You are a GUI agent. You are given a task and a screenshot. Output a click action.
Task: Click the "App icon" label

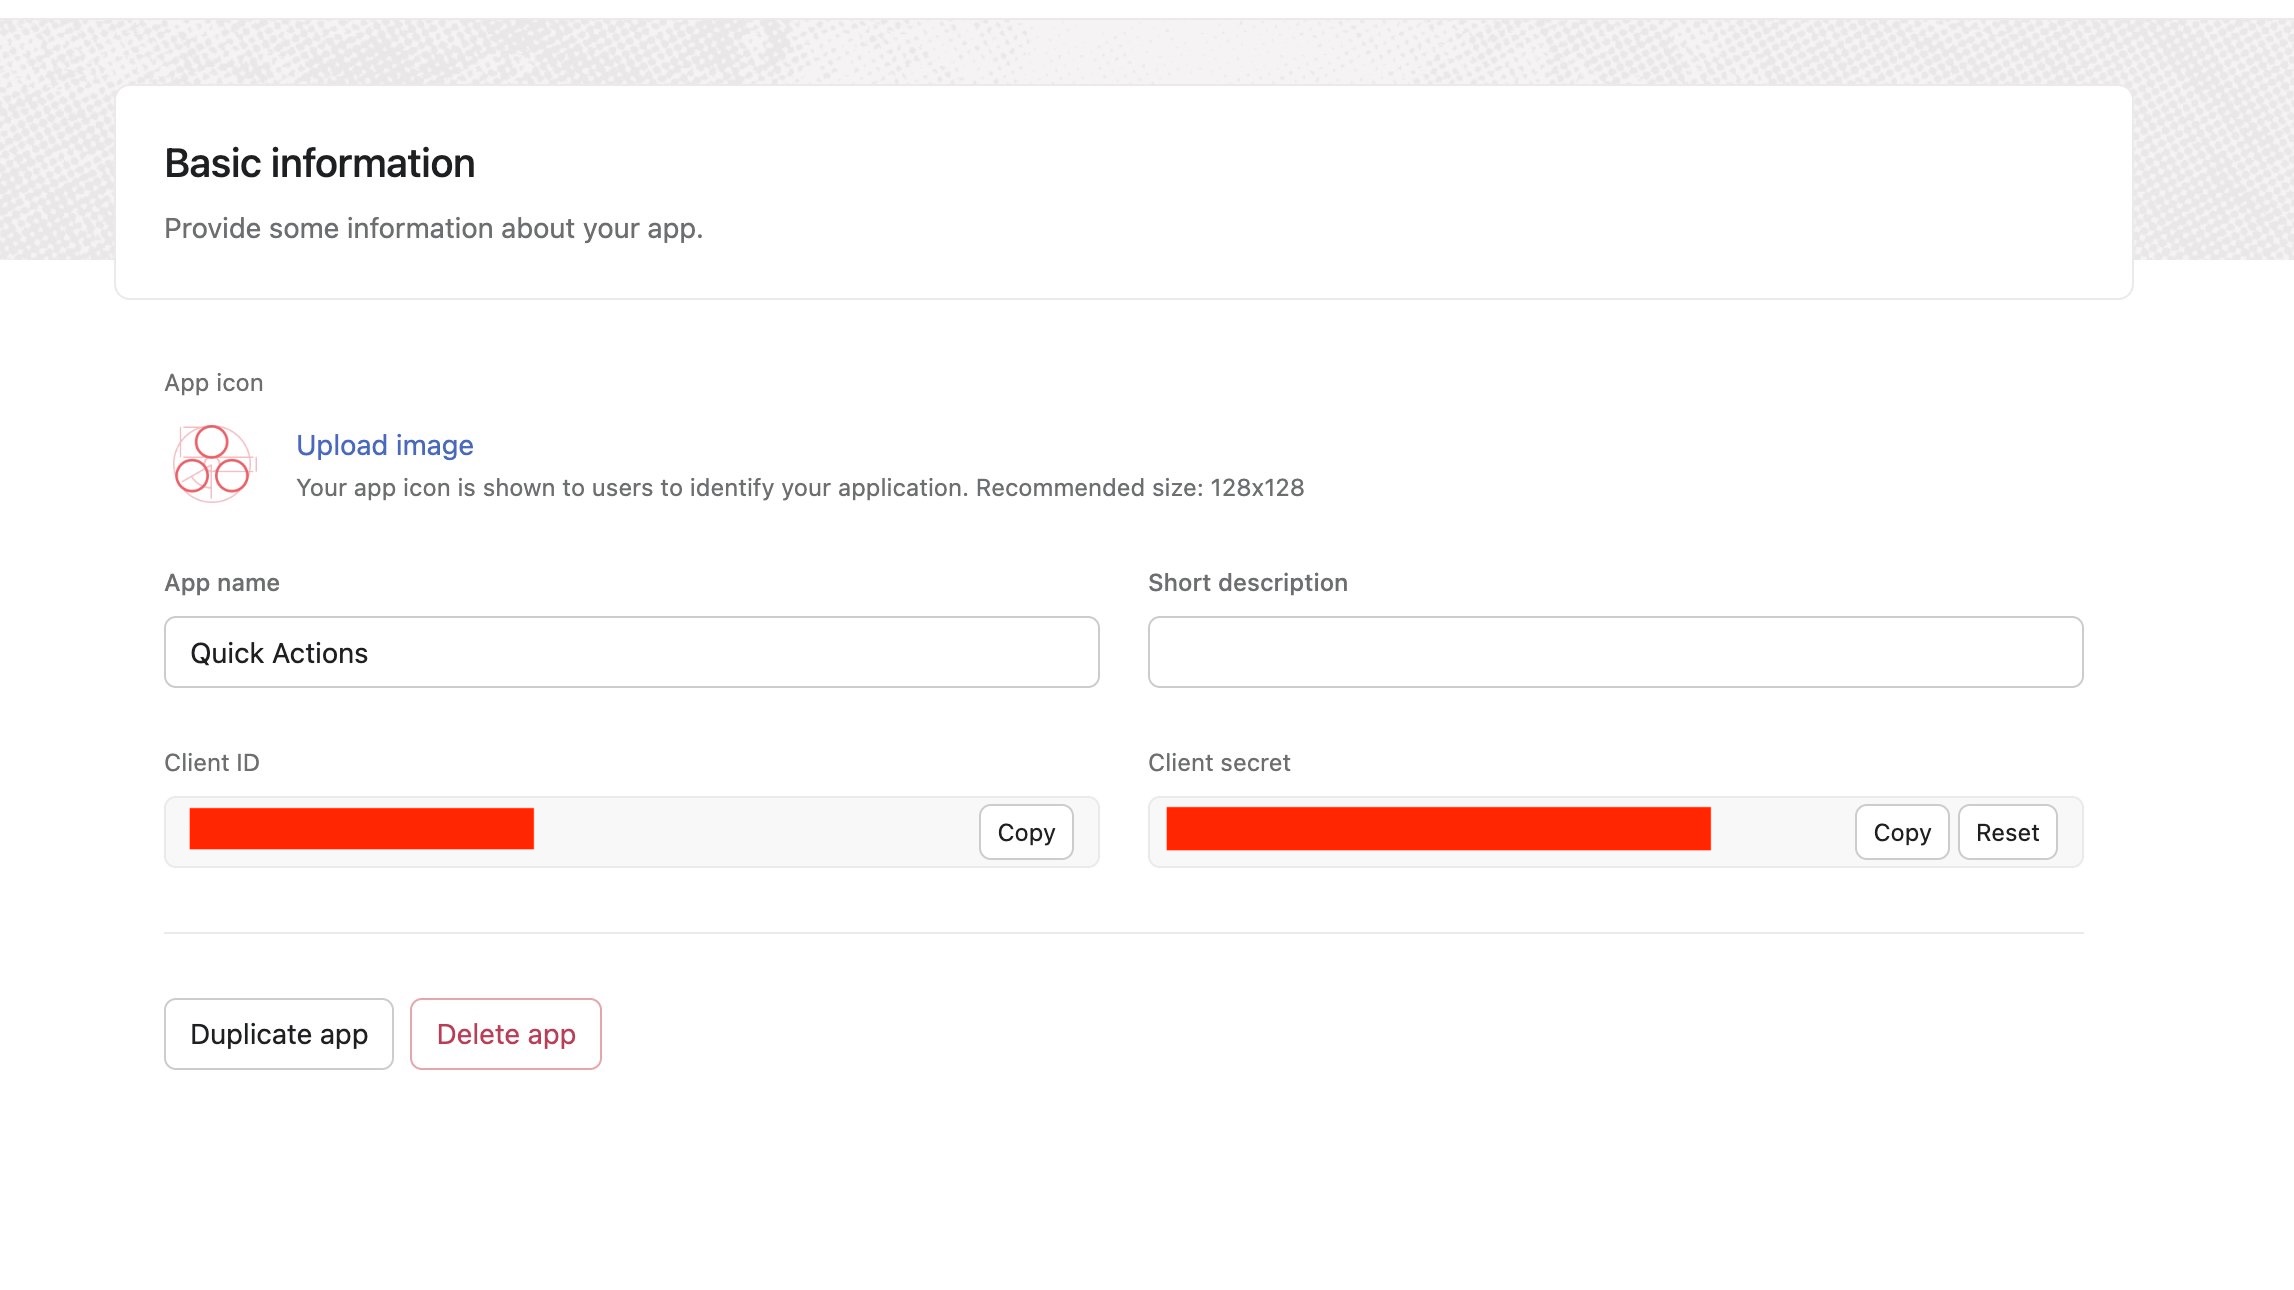(x=213, y=382)
